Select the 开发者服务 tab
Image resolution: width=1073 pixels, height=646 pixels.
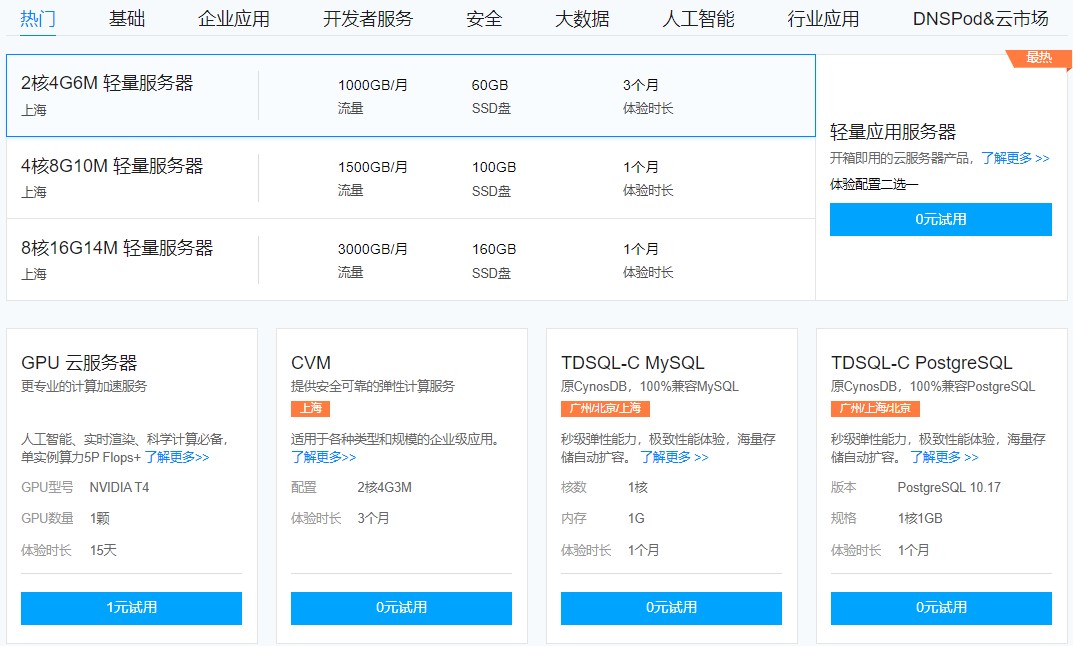click(x=366, y=18)
